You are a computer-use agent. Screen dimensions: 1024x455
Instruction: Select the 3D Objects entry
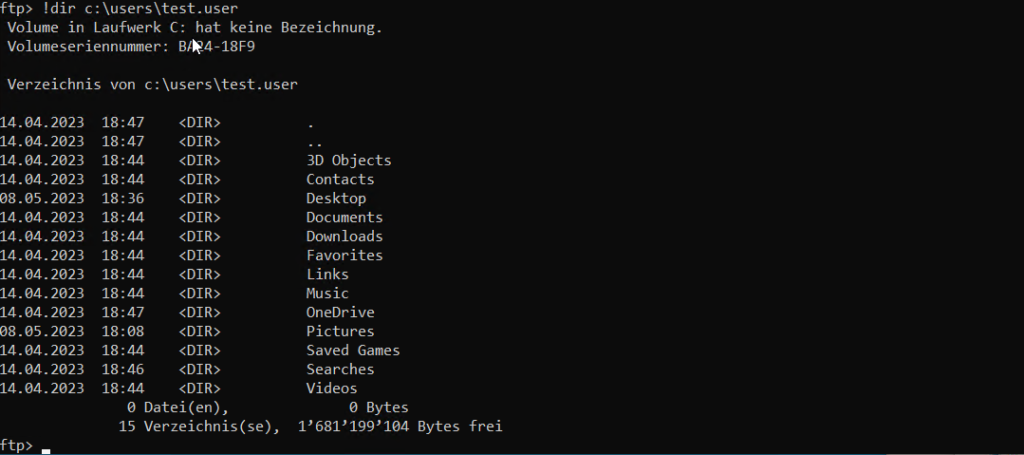tap(349, 161)
